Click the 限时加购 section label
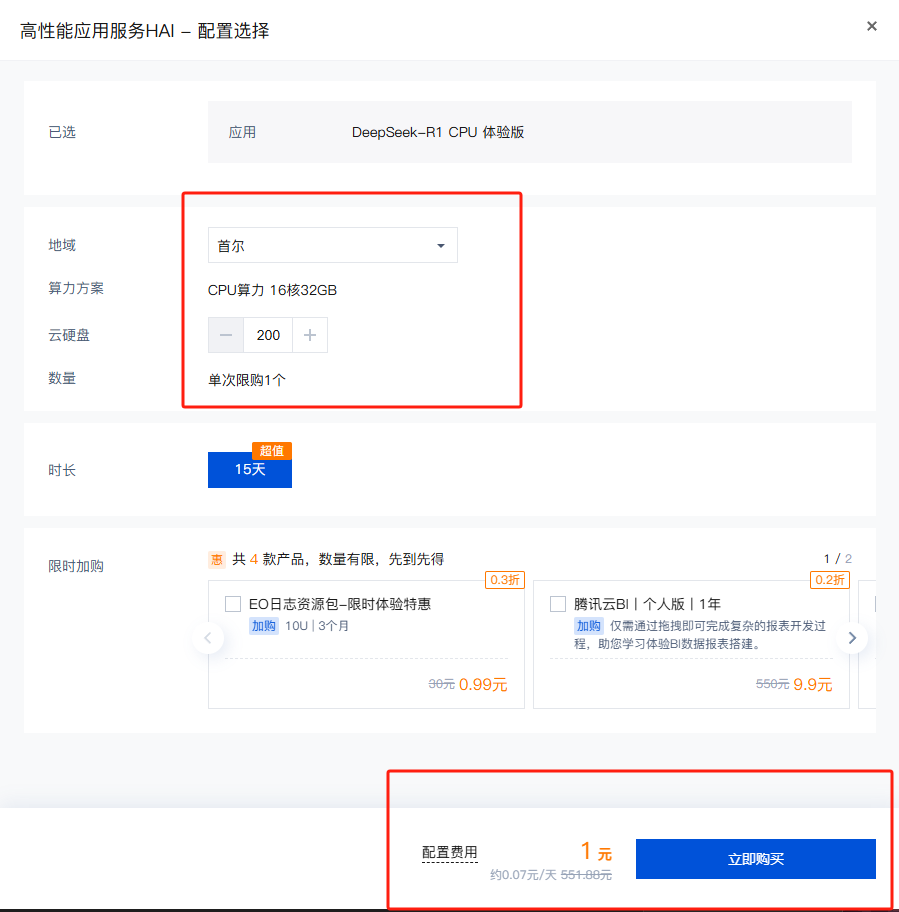This screenshot has width=899, height=912. (x=76, y=566)
